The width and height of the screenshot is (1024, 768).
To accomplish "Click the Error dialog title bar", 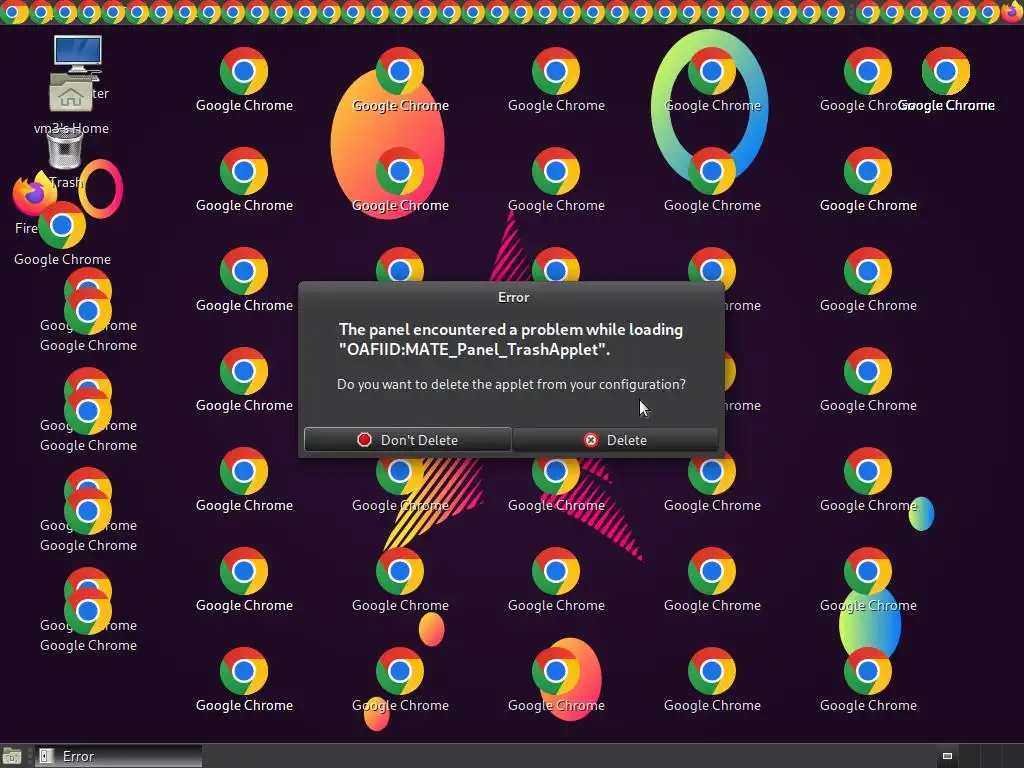I will click(512, 297).
